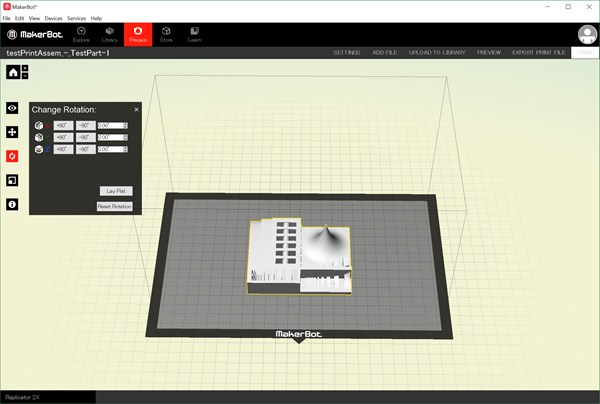The image size is (600, 404).
Task: Click the MakerBot logo in header
Action: tap(34, 34)
